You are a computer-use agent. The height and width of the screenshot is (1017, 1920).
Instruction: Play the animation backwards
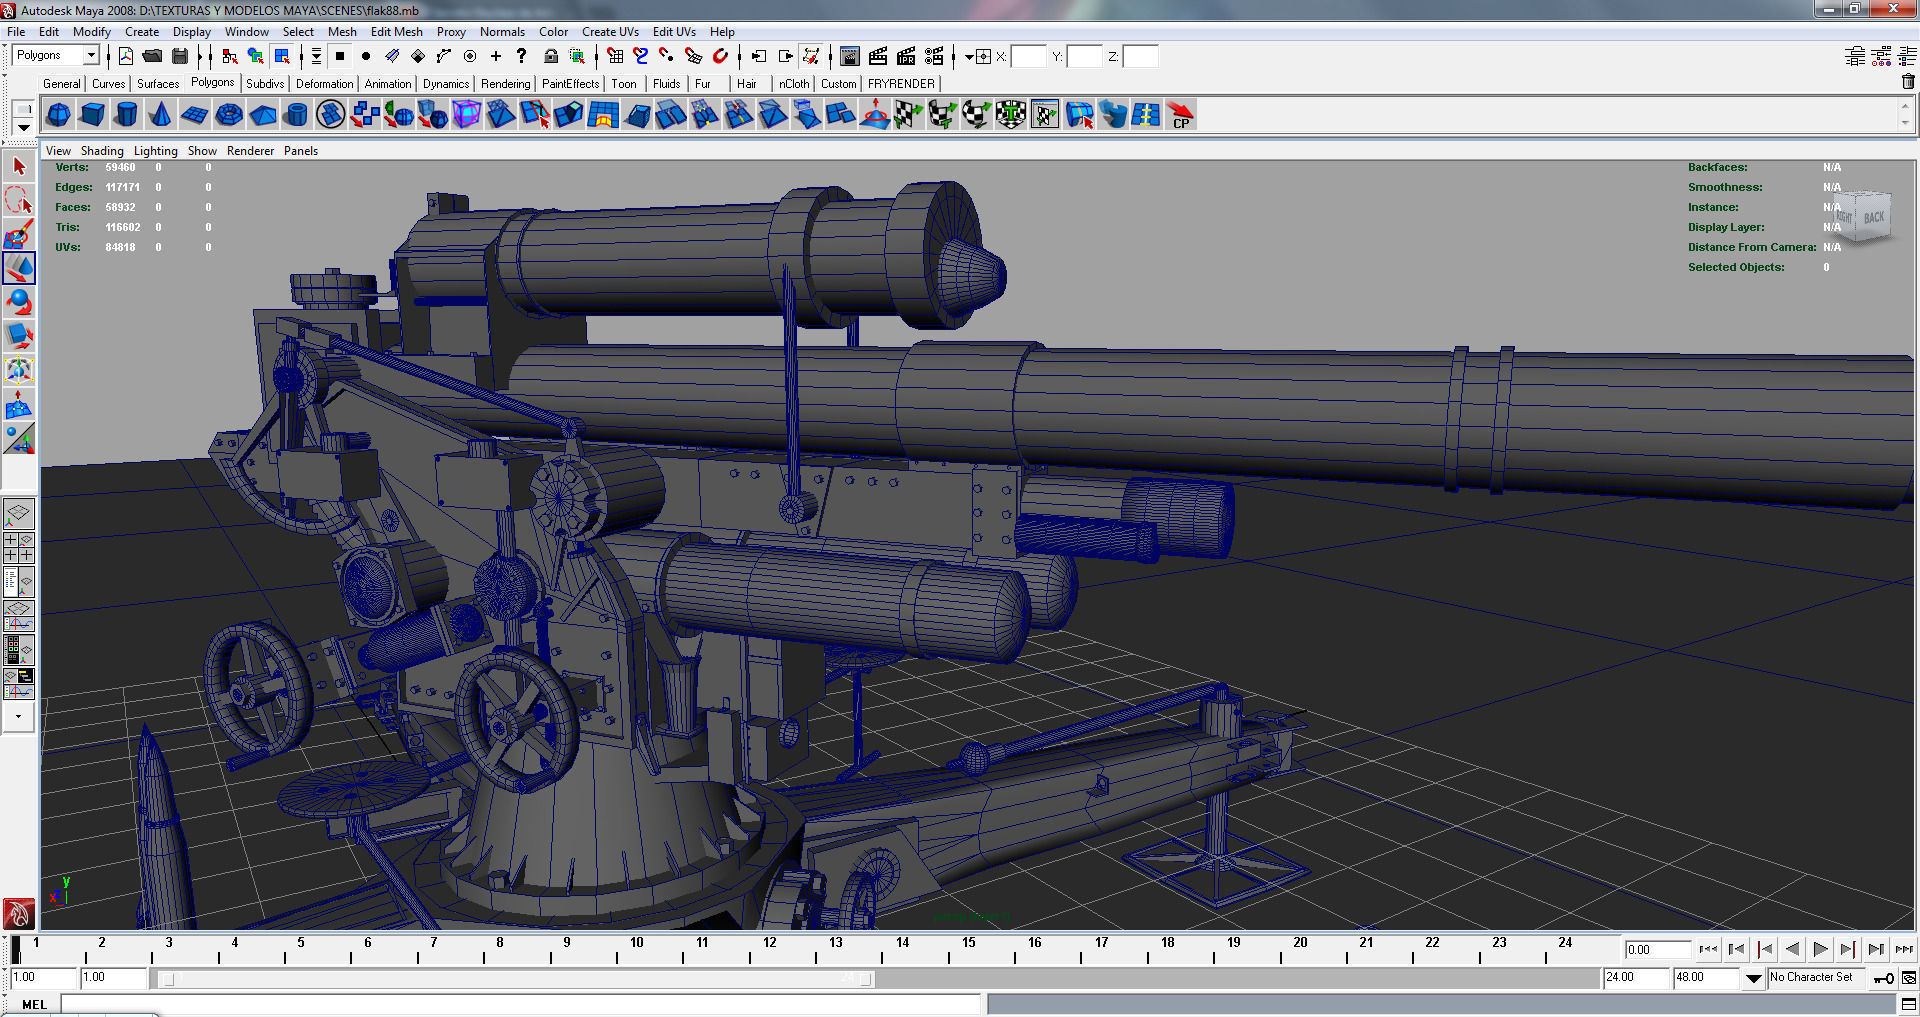pos(1793,950)
